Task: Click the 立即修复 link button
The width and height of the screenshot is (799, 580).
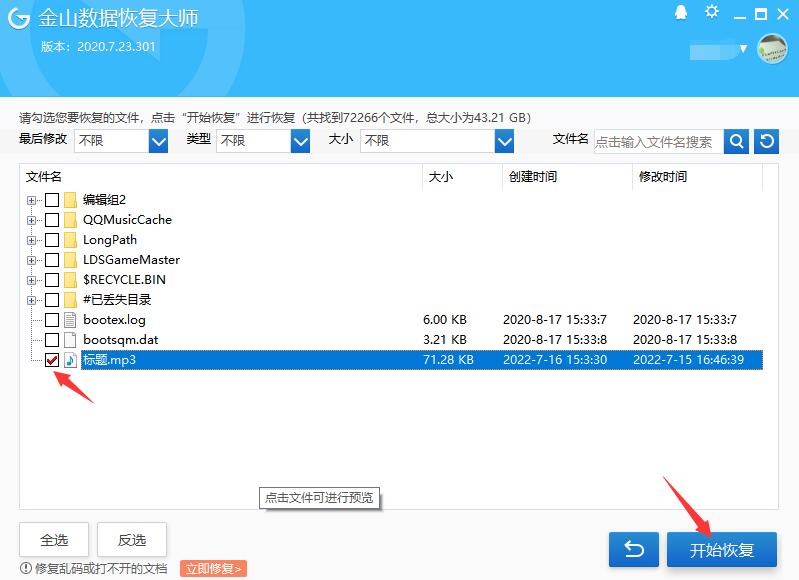Action: 213,568
